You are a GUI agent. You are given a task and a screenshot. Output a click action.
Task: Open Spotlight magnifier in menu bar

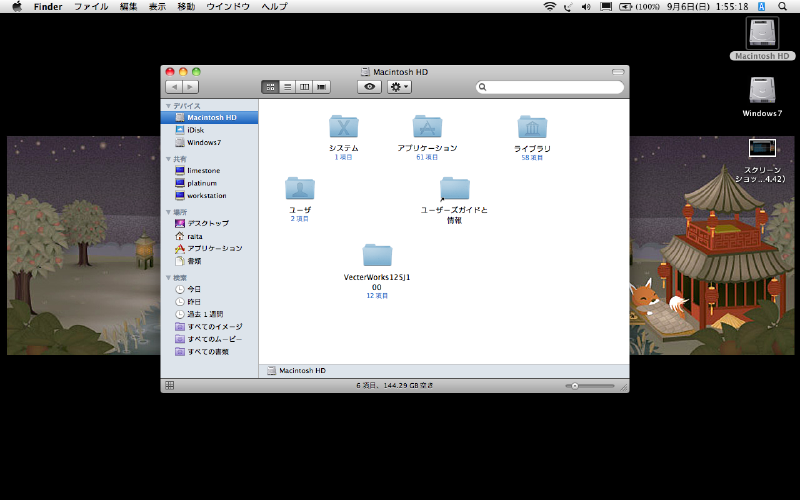(x=782, y=7)
